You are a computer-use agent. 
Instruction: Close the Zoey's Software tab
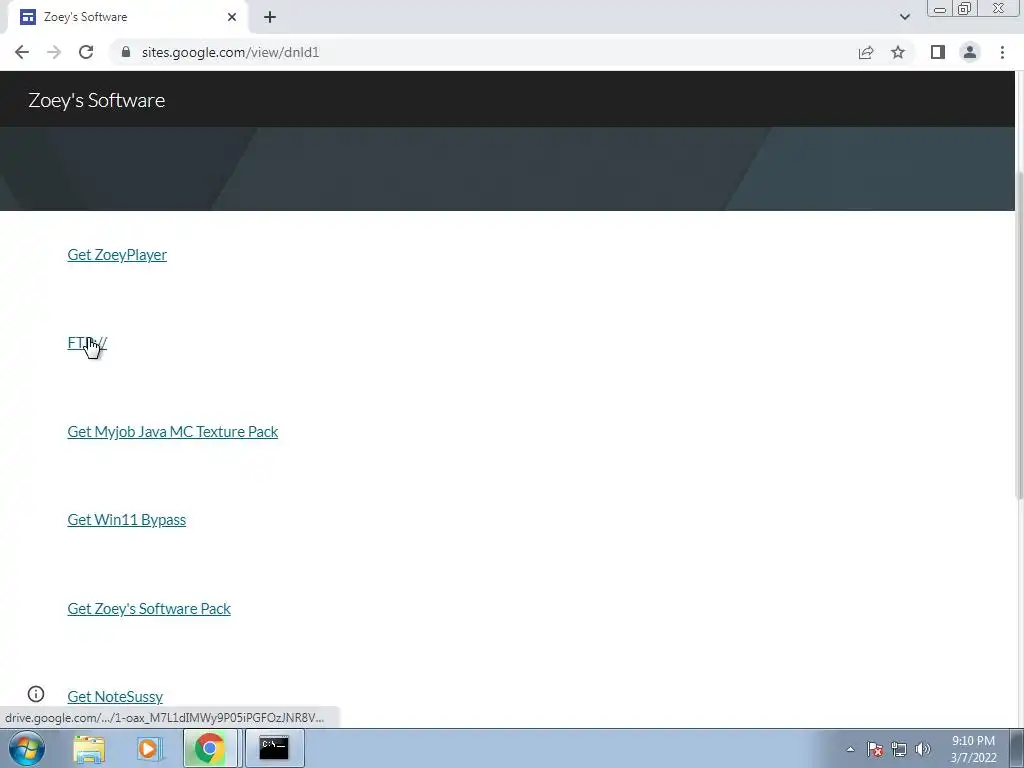[232, 17]
